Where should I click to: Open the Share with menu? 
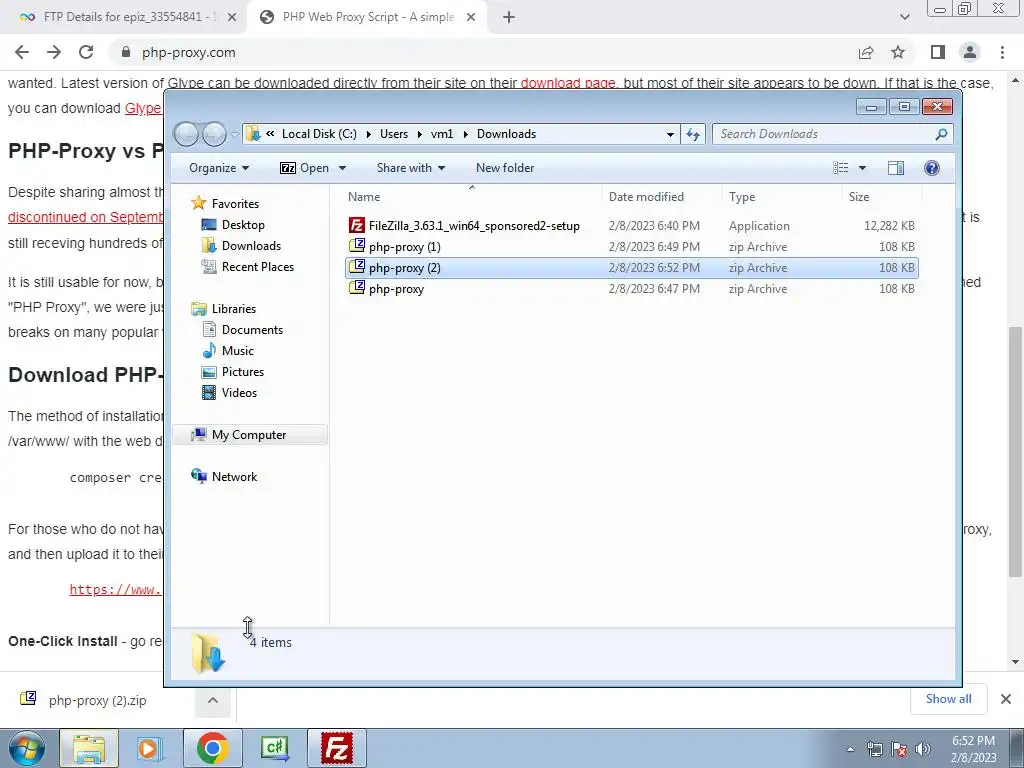click(411, 168)
